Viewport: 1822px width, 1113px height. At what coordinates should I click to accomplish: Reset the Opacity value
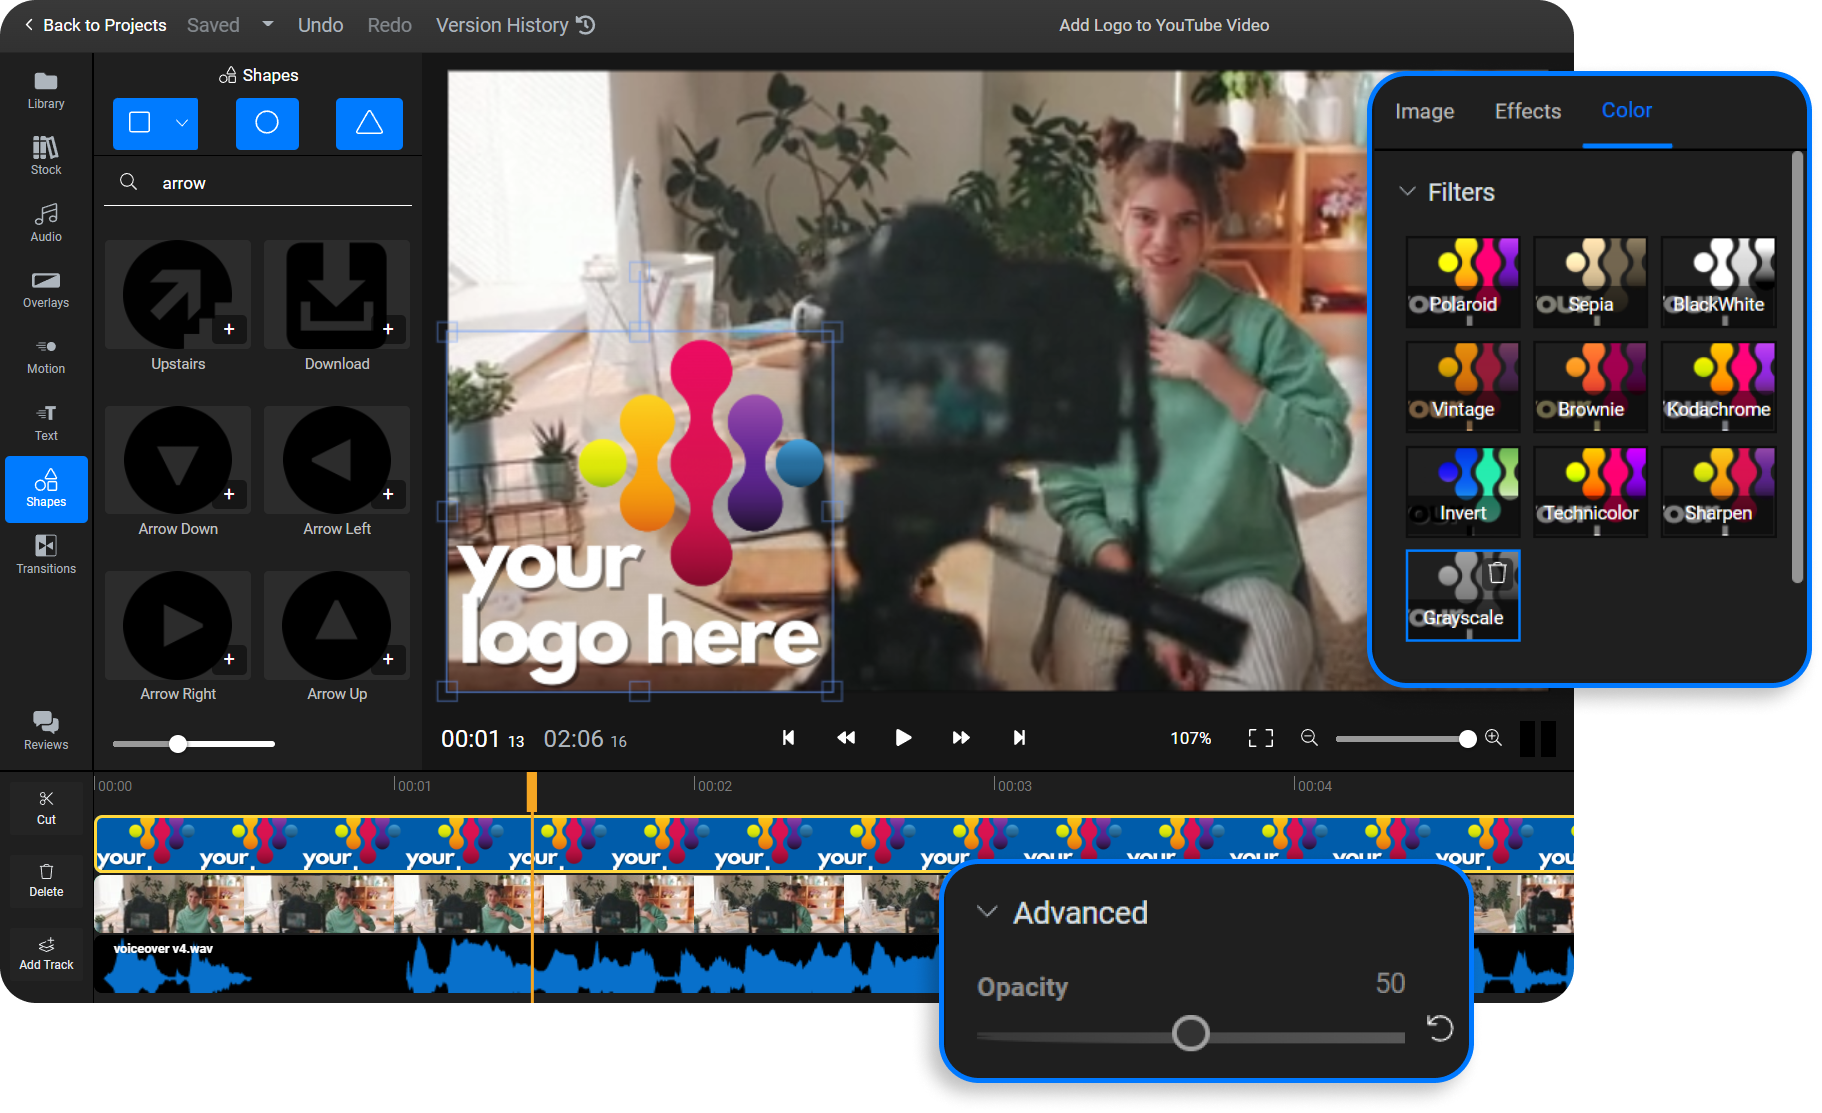[x=1440, y=1028]
